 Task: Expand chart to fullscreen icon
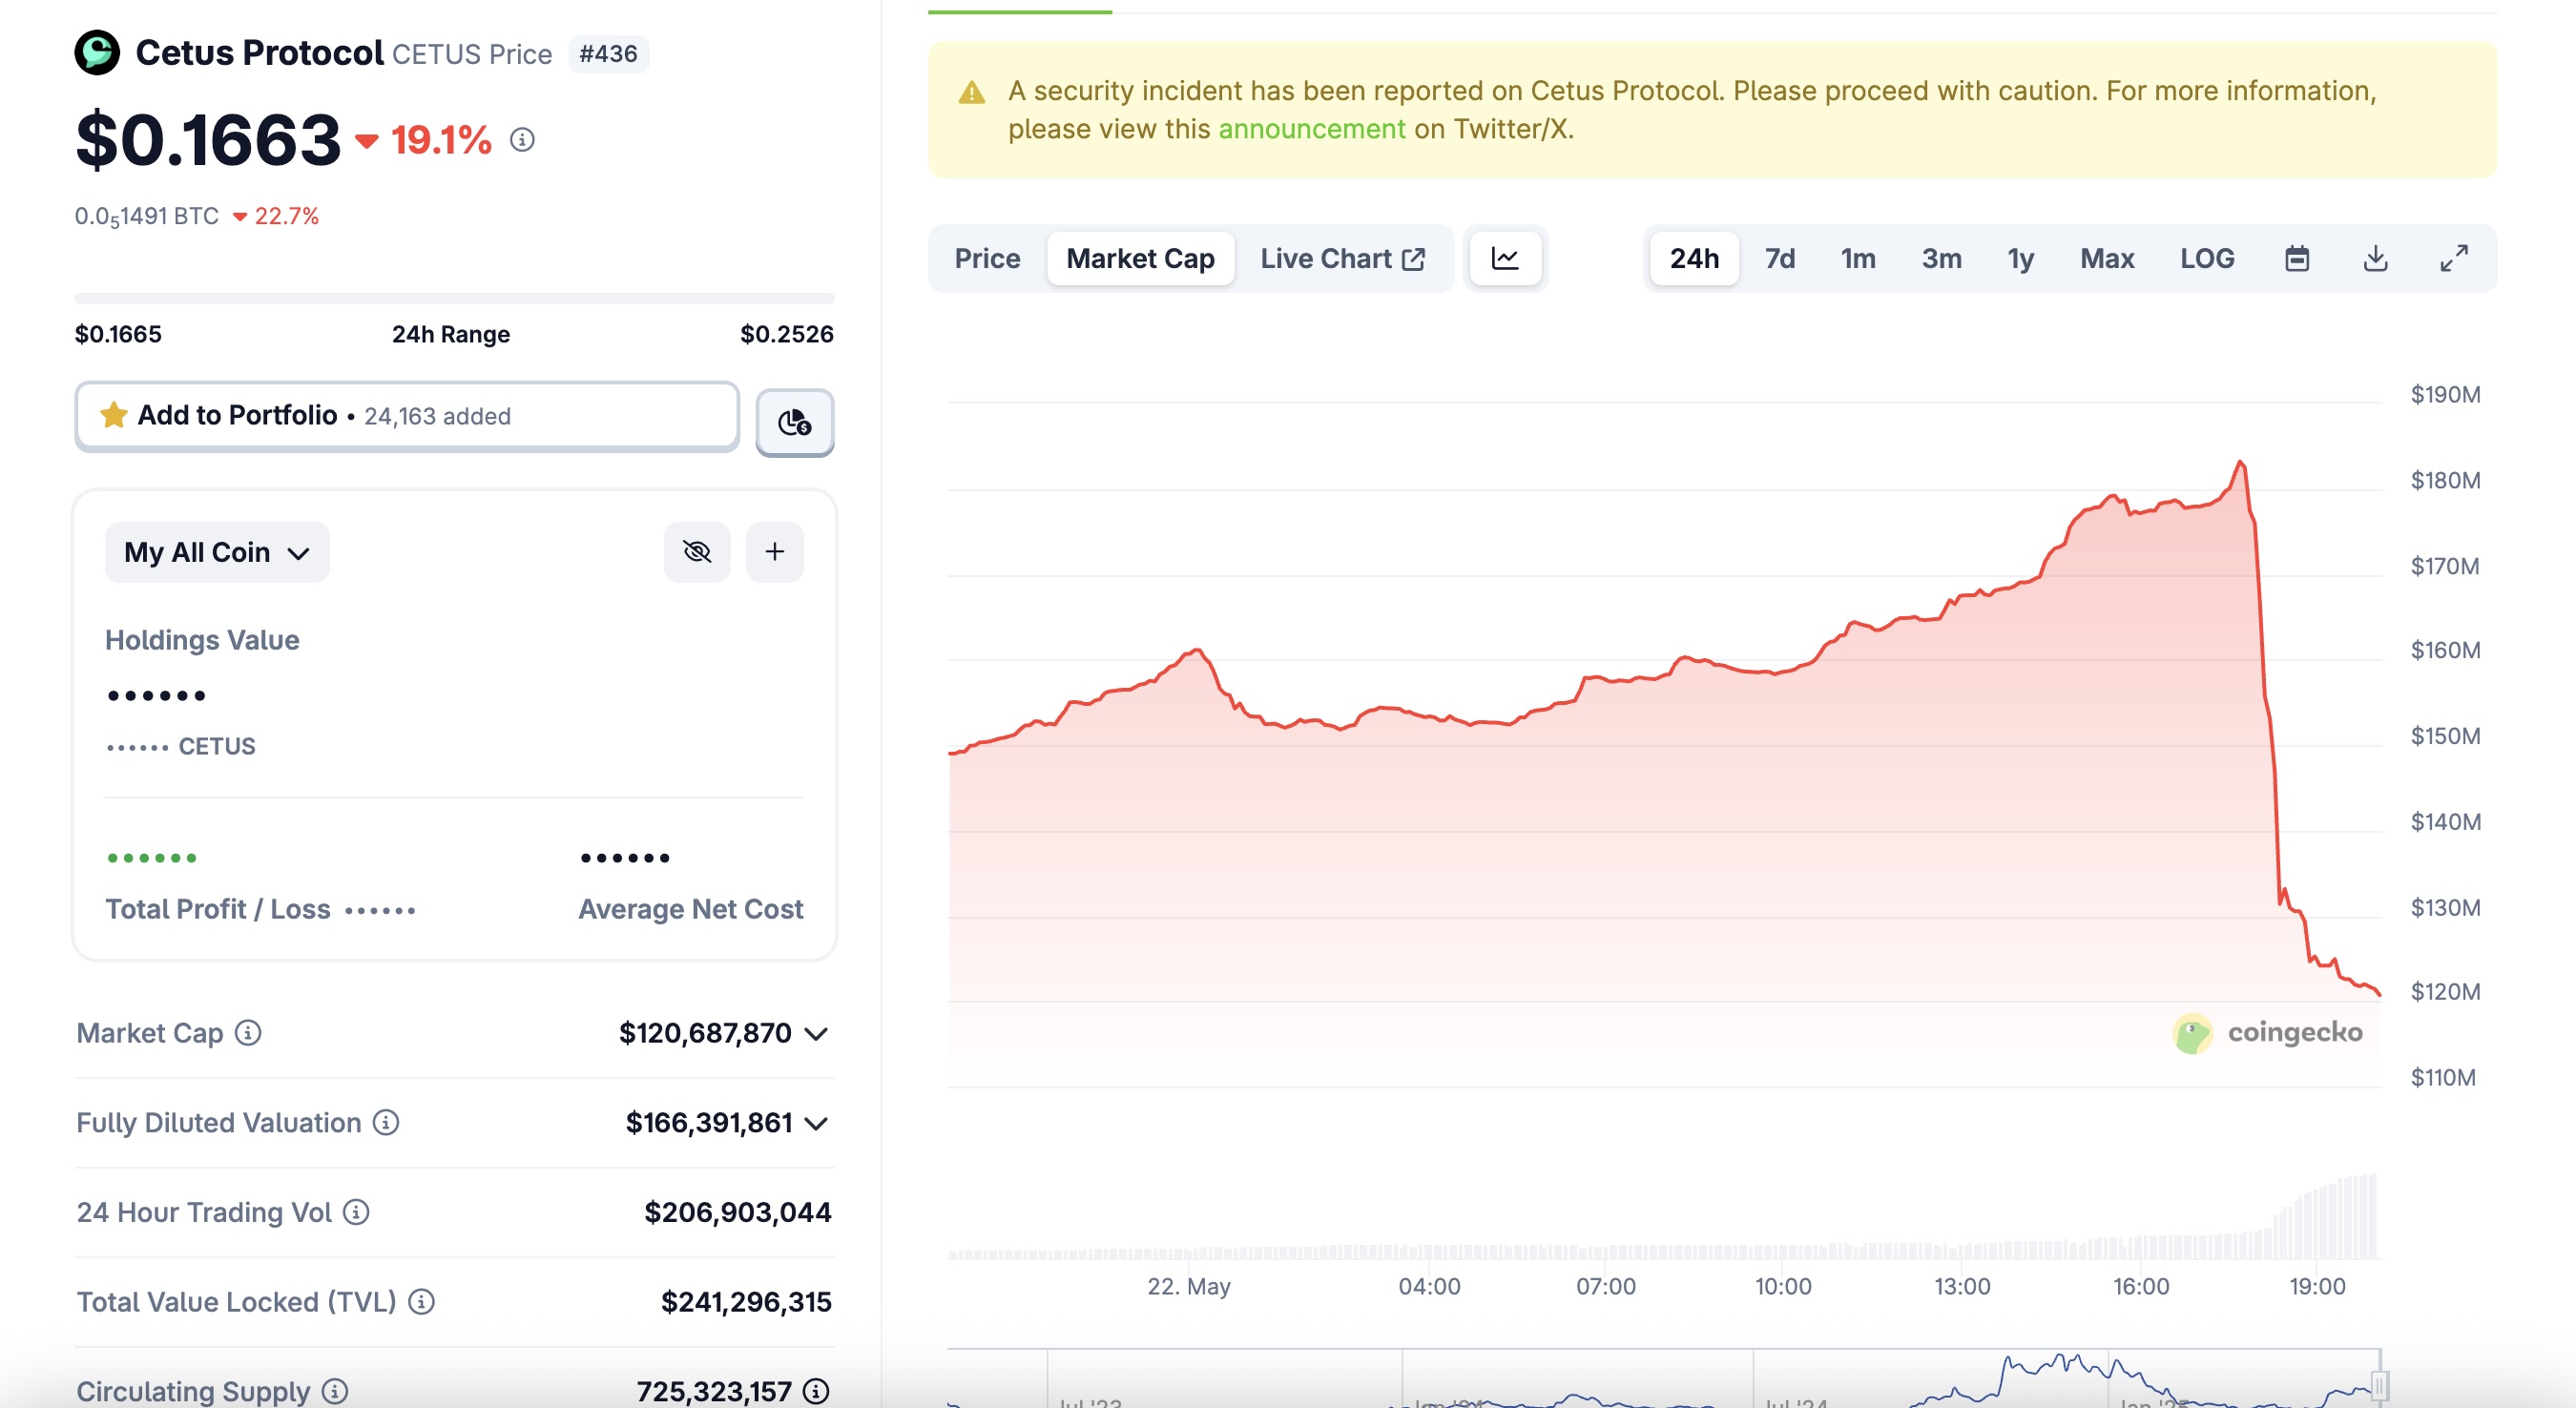pos(2453,258)
